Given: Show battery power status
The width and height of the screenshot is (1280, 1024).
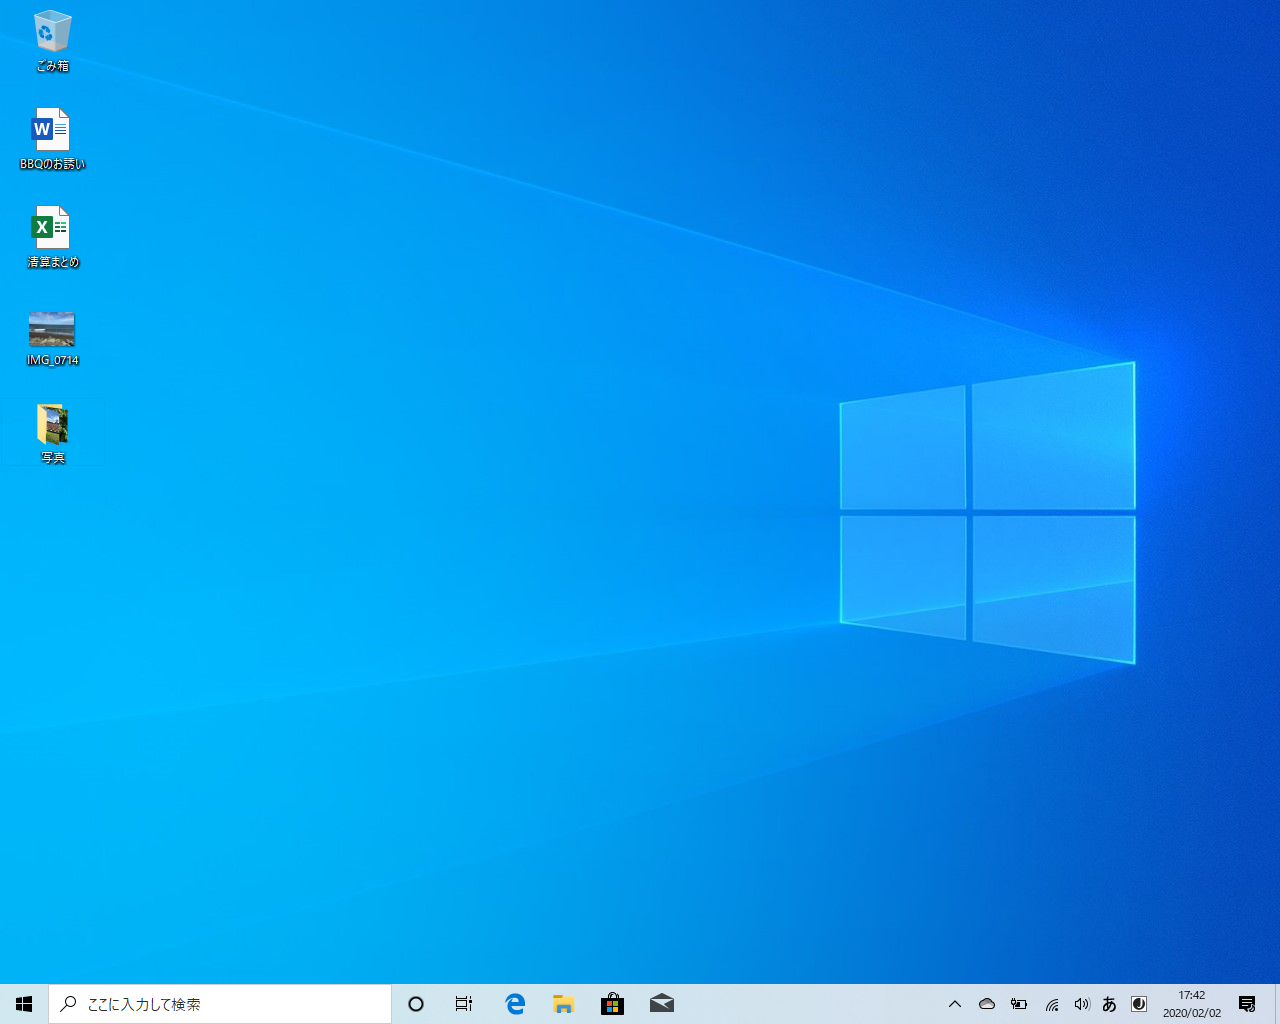Looking at the screenshot, I should [x=1019, y=1004].
